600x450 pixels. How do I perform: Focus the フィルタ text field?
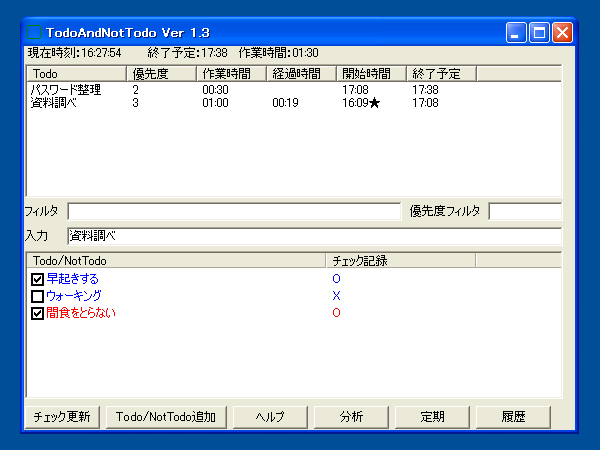click(233, 211)
